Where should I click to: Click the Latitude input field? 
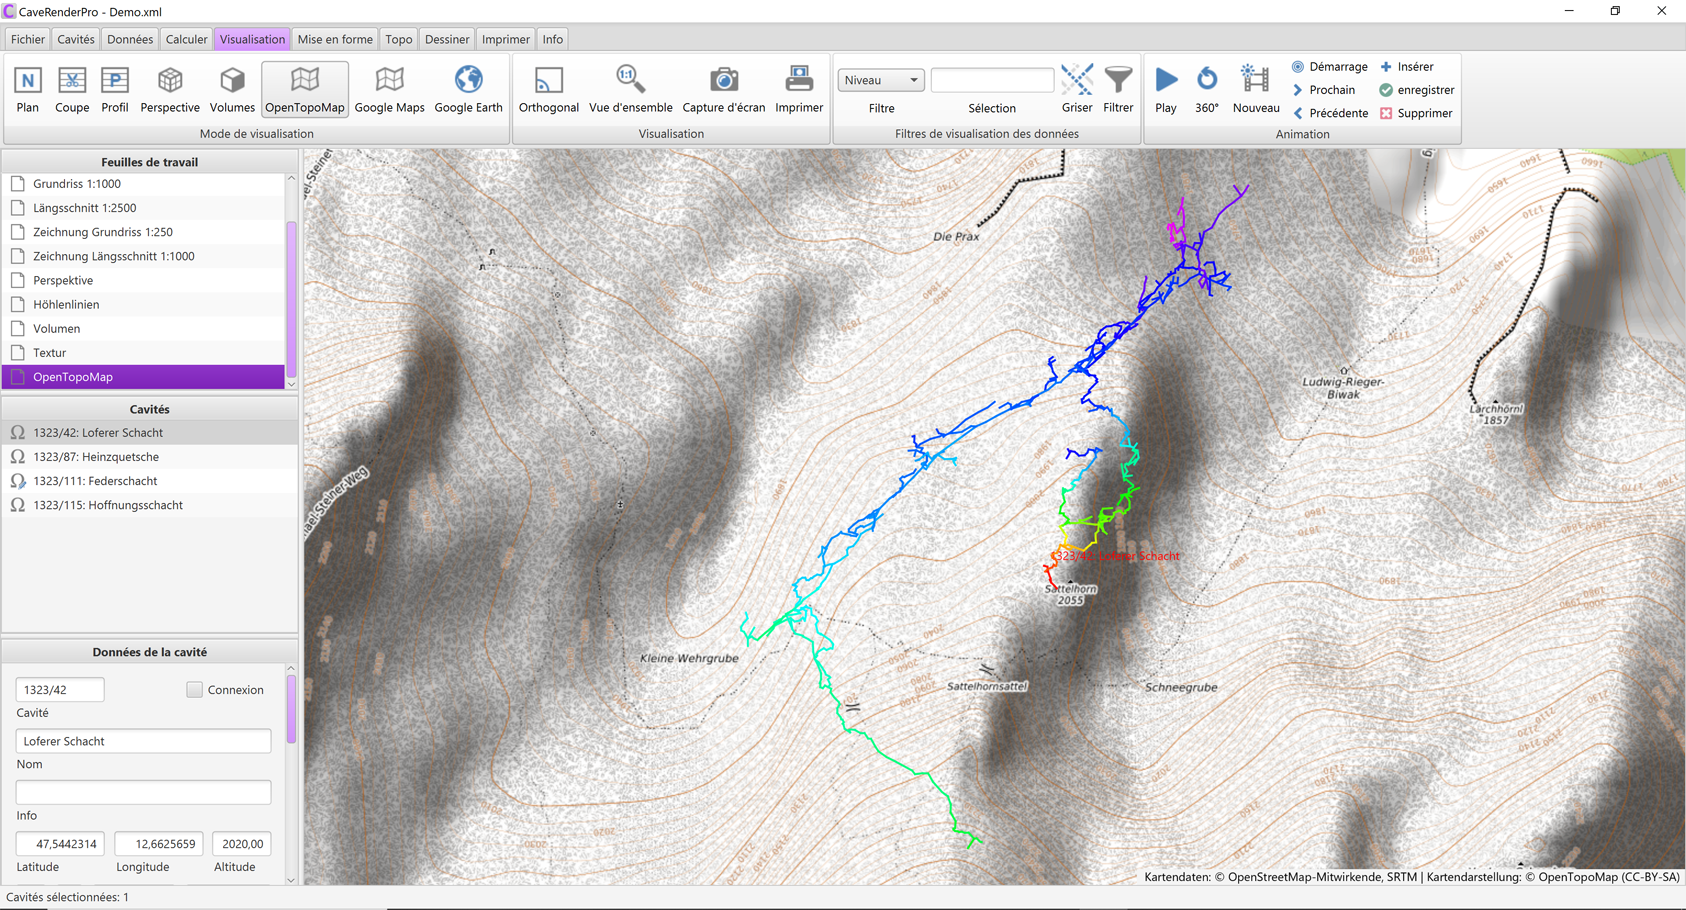(60, 844)
